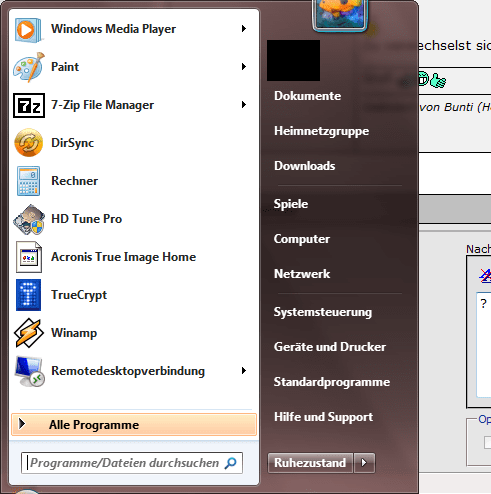Click the thumbs-up smiley in background window
Screen dimensions: 491x494
pos(438,81)
